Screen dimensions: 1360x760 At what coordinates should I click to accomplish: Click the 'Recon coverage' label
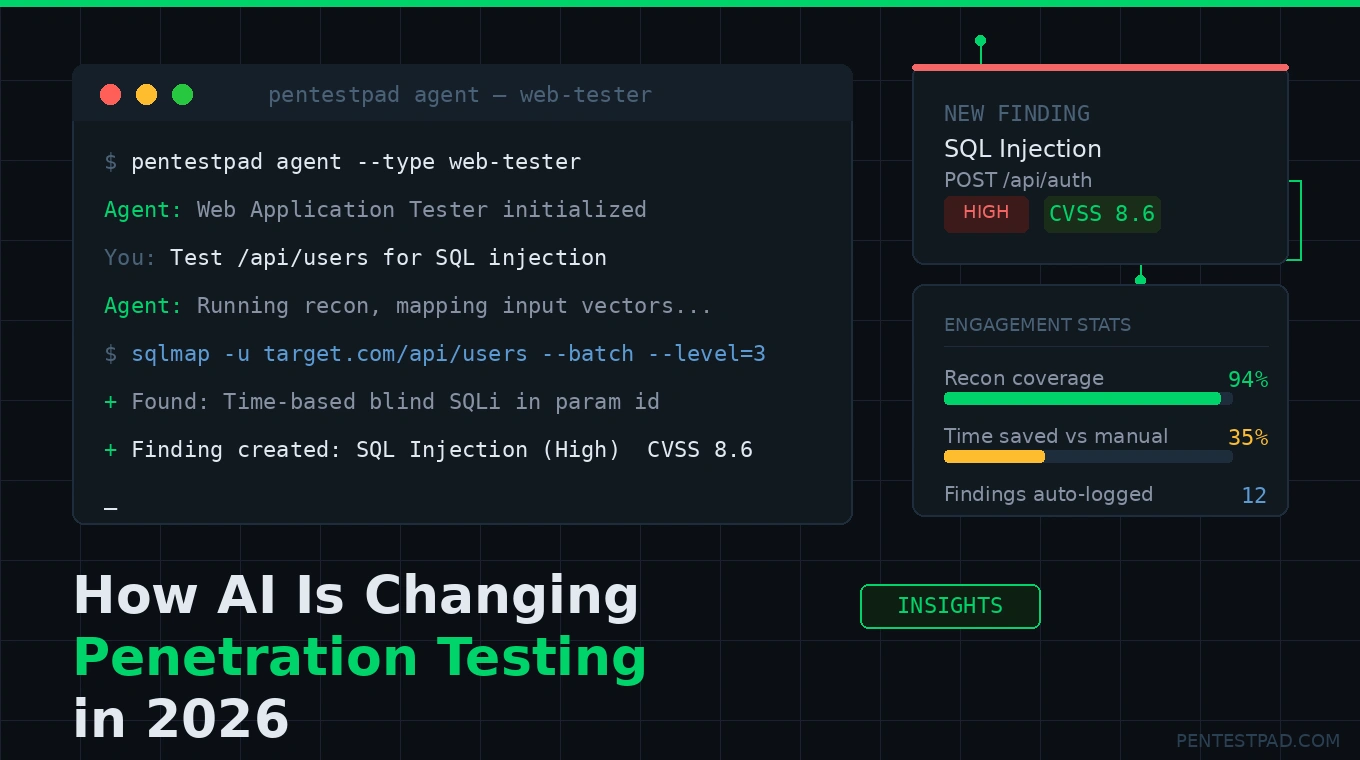click(1024, 379)
